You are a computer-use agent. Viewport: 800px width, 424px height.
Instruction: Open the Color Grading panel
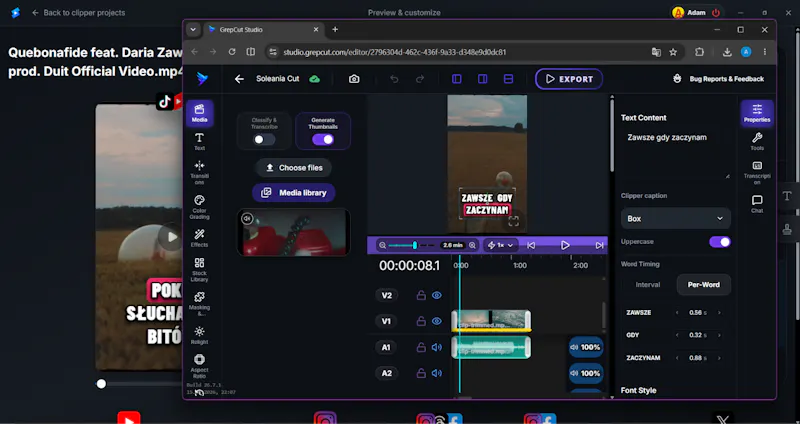(x=199, y=207)
